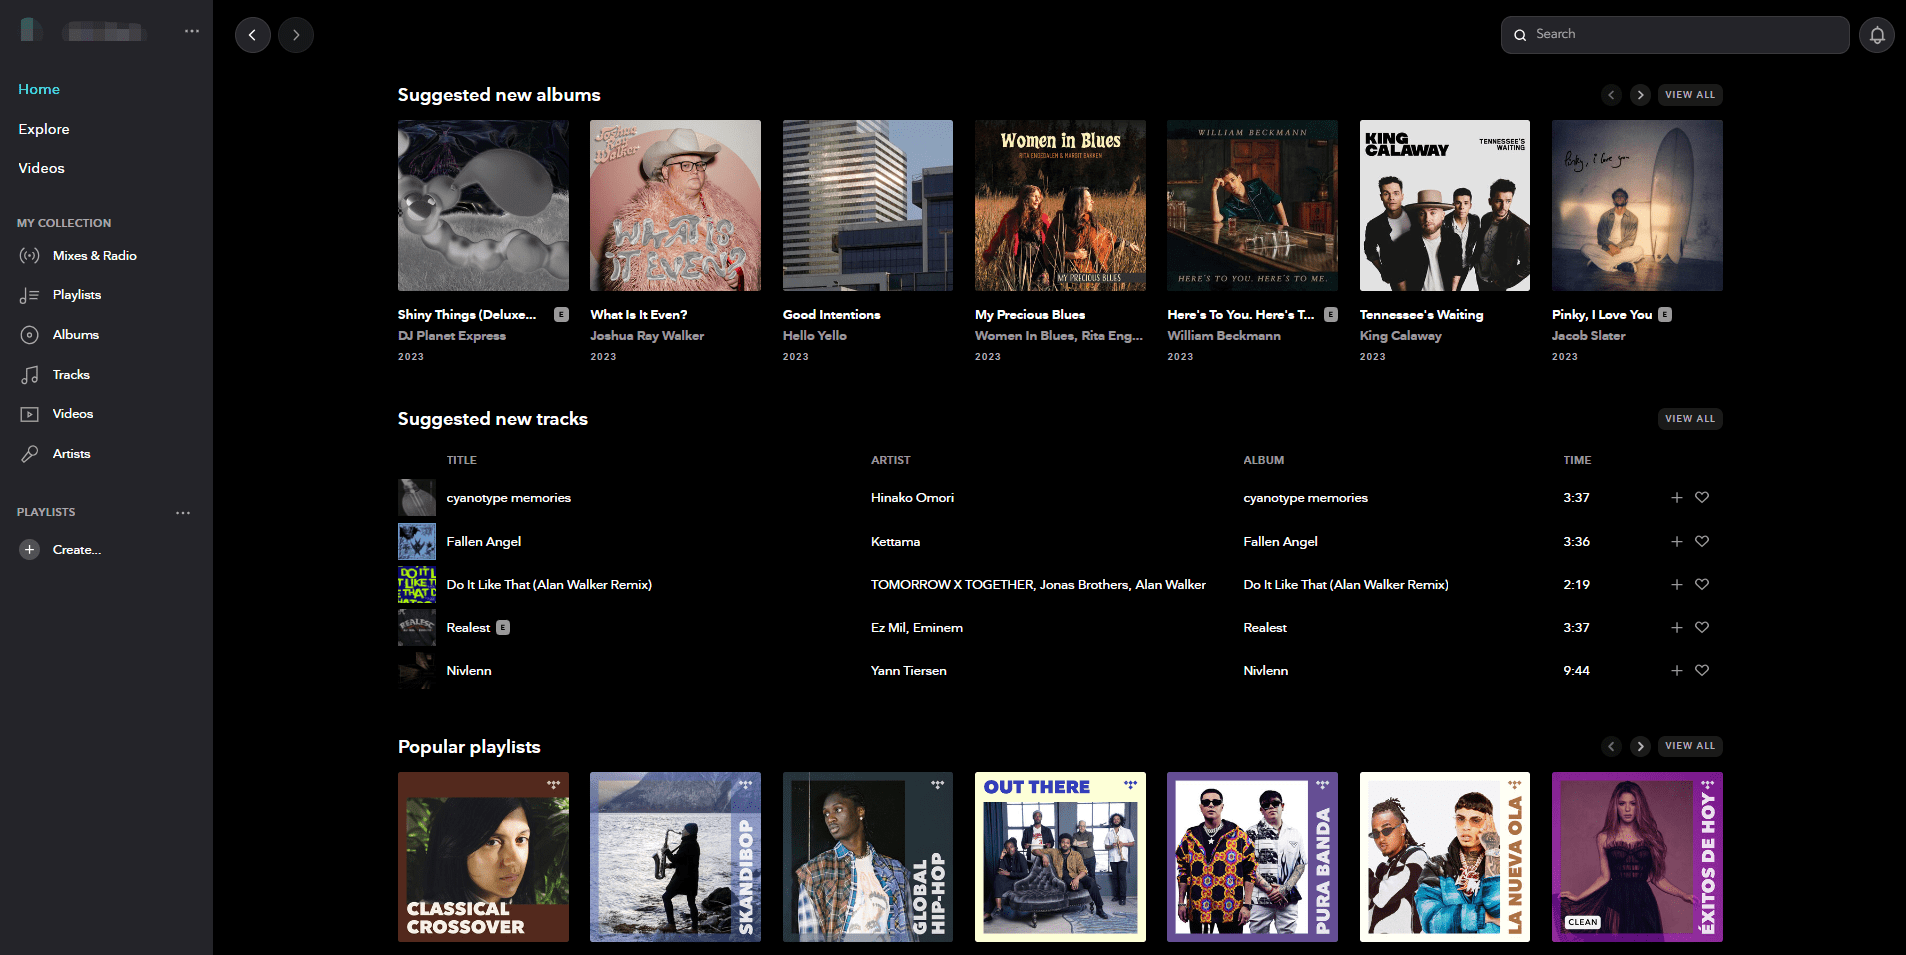Open the notifications bell
This screenshot has width=1906, height=955.
coord(1877,35)
